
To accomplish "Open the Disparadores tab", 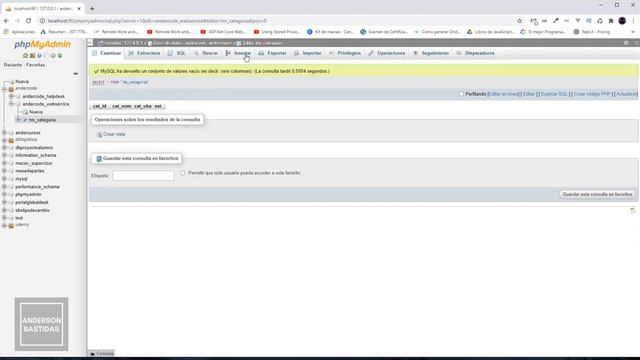I will [x=475, y=53].
